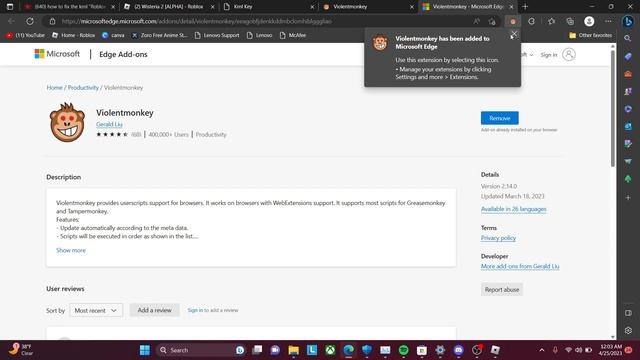Click the Microsoft logo
This screenshot has width=640, height=360.
(57, 54)
